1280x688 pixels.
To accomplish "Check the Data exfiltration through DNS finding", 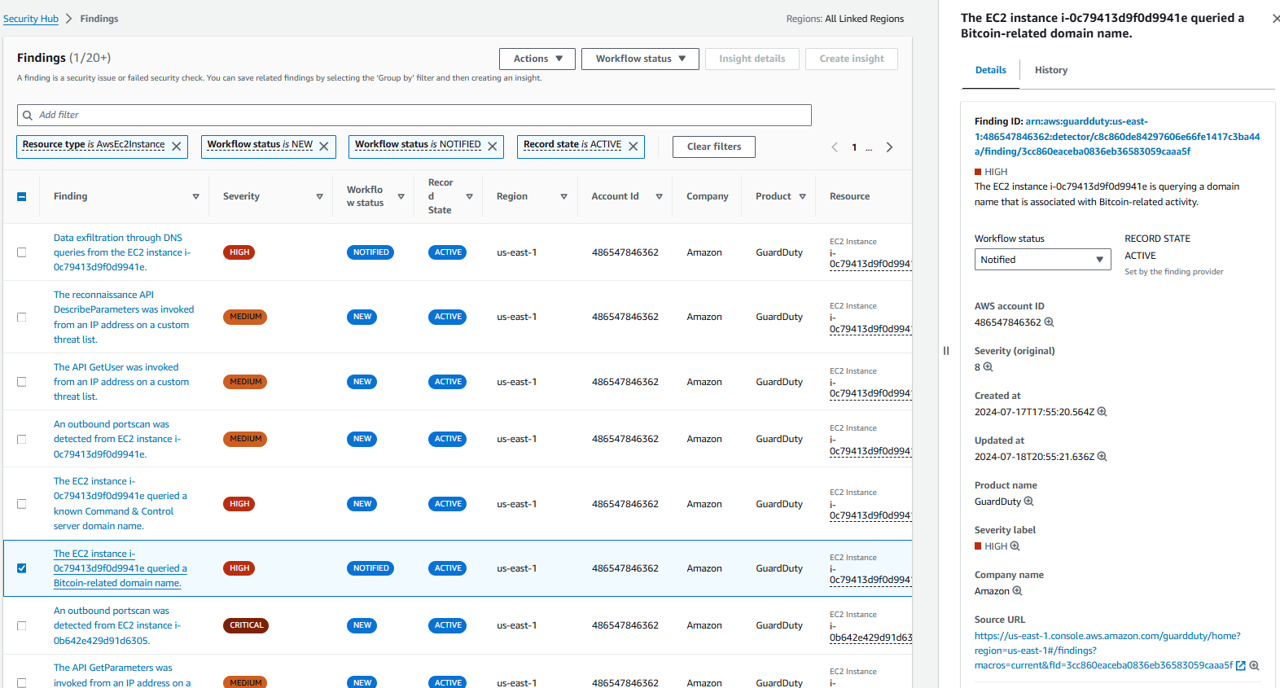I will pos(22,253).
